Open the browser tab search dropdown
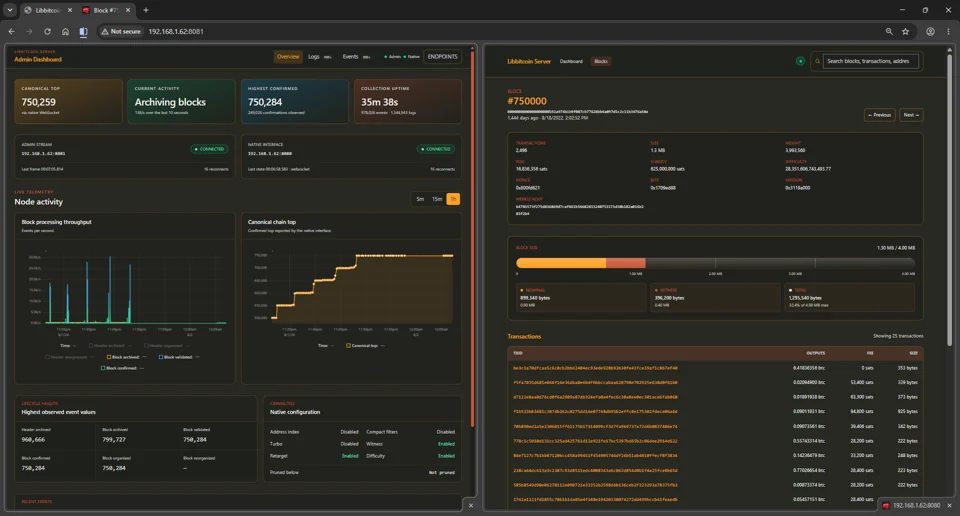The image size is (960, 516). [10, 10]
